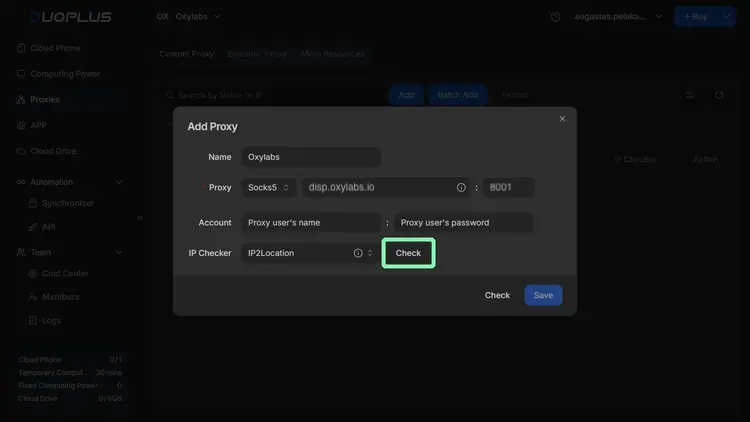This screenshot has height=422, width=750.
Task: Click the Proxy user's password field
Action: (x=463, y=222)
